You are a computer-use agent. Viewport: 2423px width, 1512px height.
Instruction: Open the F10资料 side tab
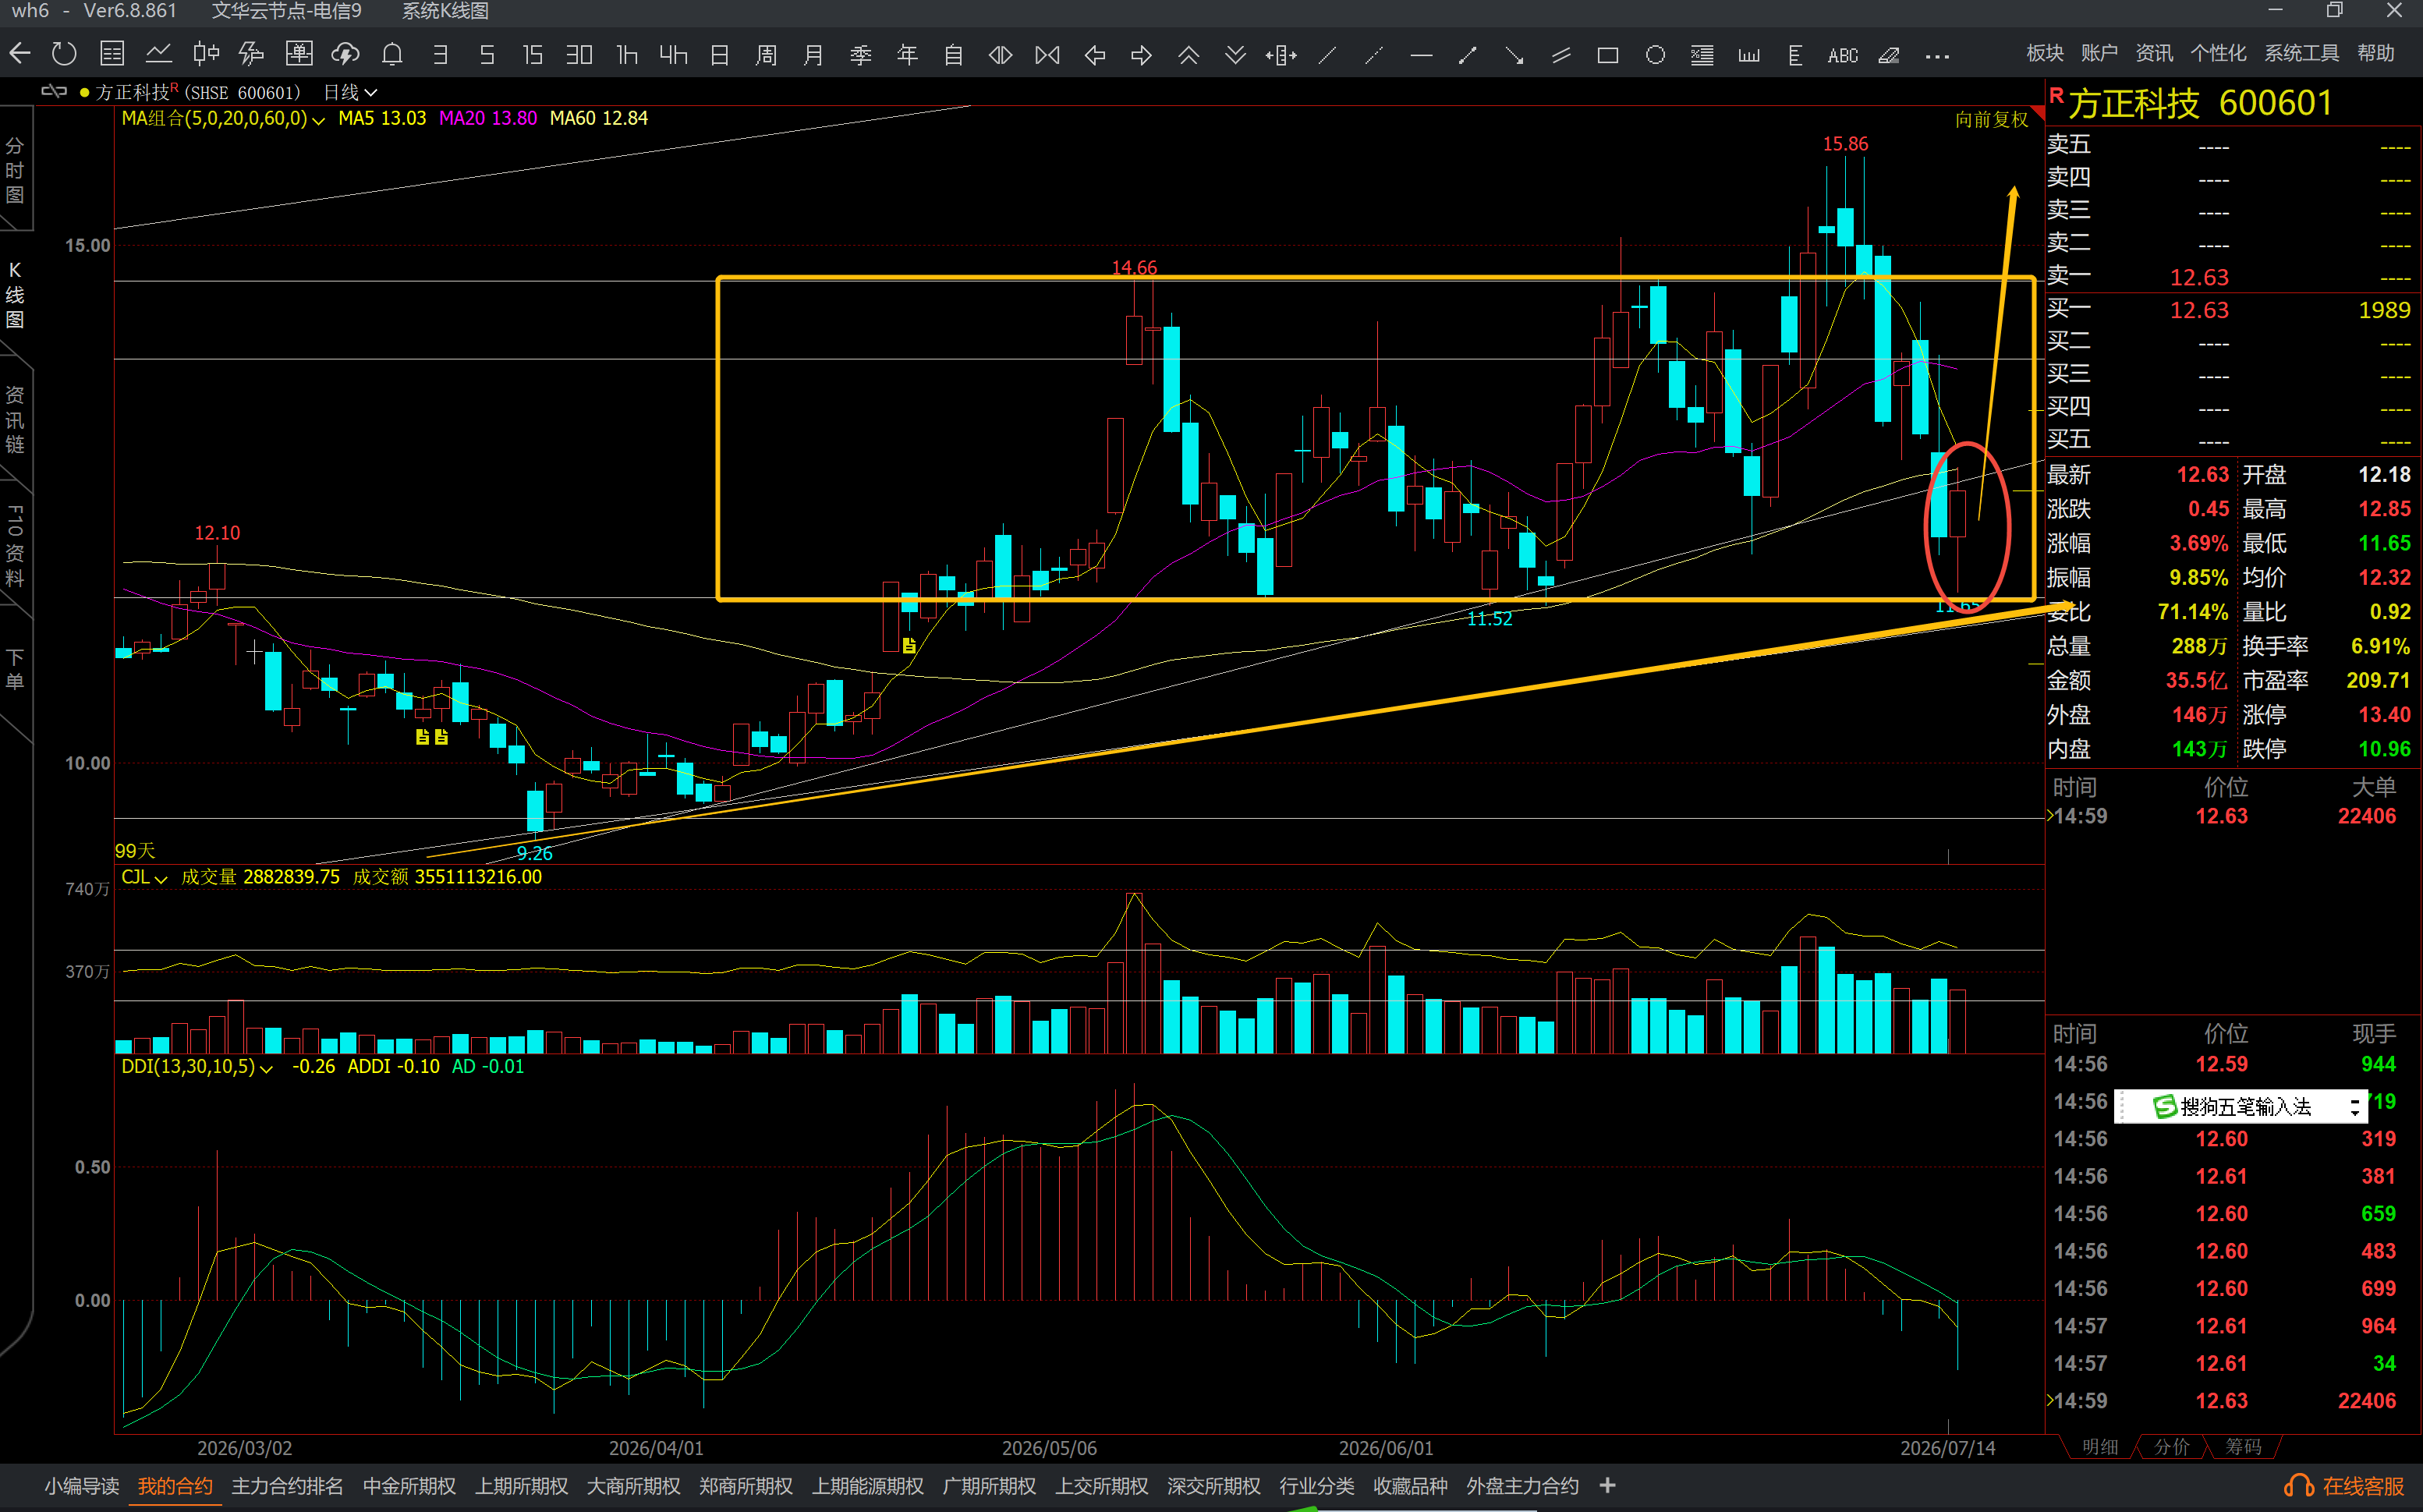tap(15, 545)
